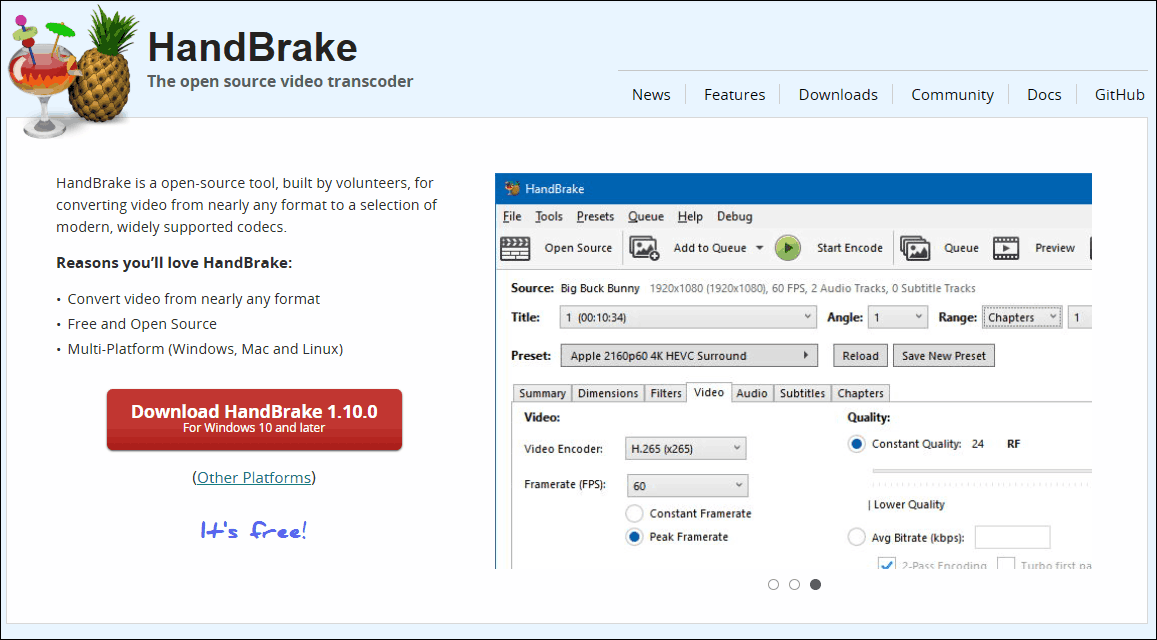Select the Peak Framerate radio button
The width and height of the screenshot is (1157, 640).
click(634, 537)
